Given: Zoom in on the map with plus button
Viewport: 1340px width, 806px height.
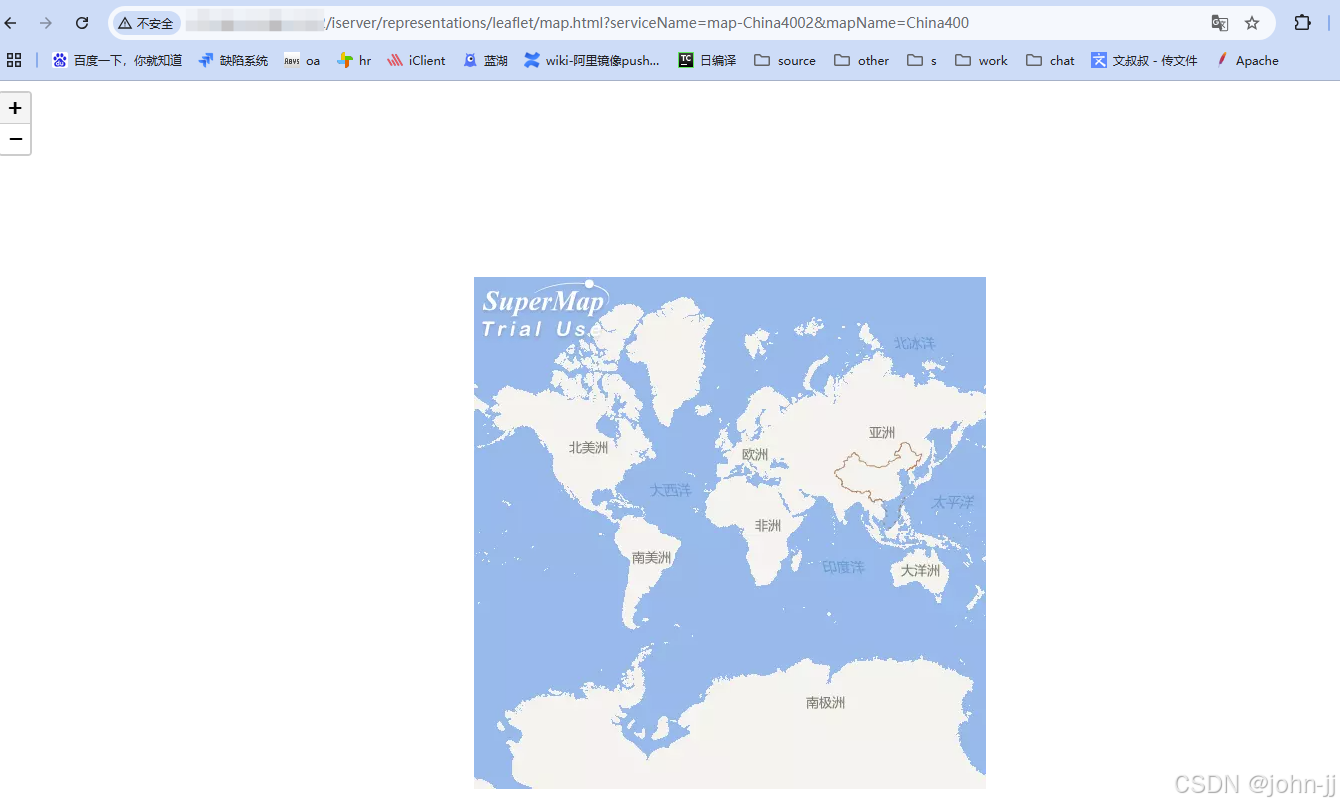Looking at the screenshot, I should click(15, 107).
